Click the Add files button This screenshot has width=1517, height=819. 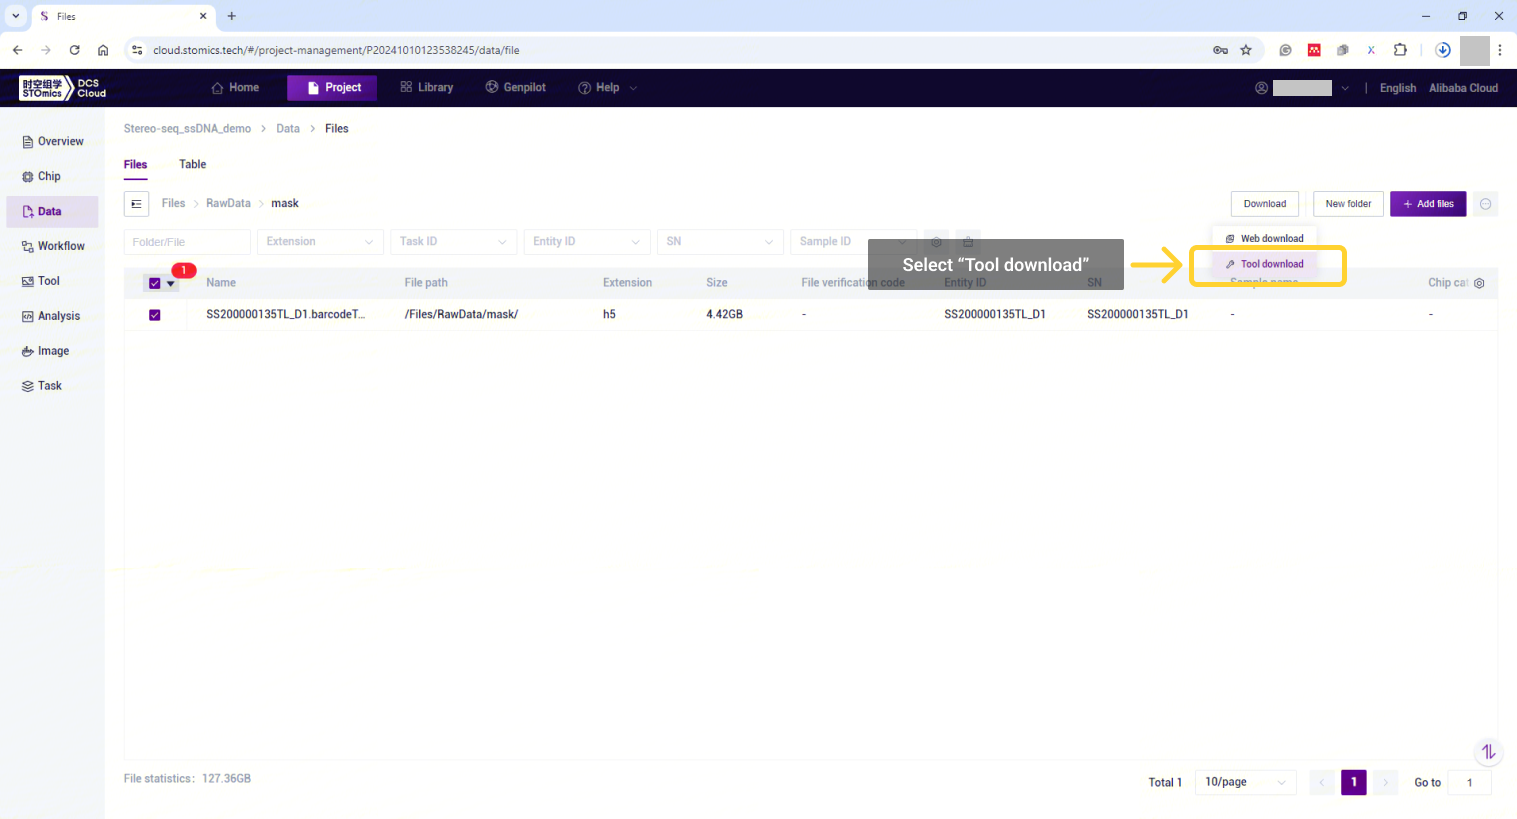pos(1427,204)
